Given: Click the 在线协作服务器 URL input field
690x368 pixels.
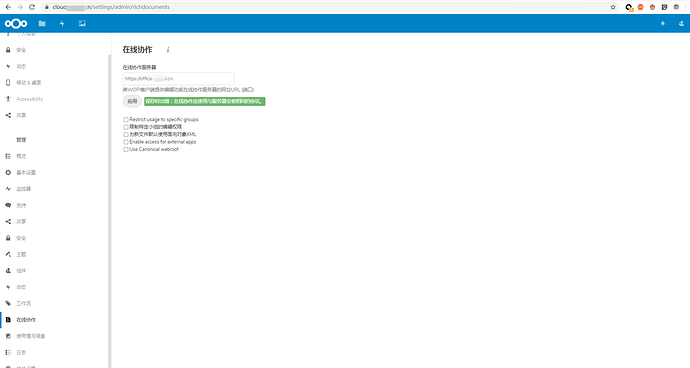Looking at the screenshot, I should point(178,78).
